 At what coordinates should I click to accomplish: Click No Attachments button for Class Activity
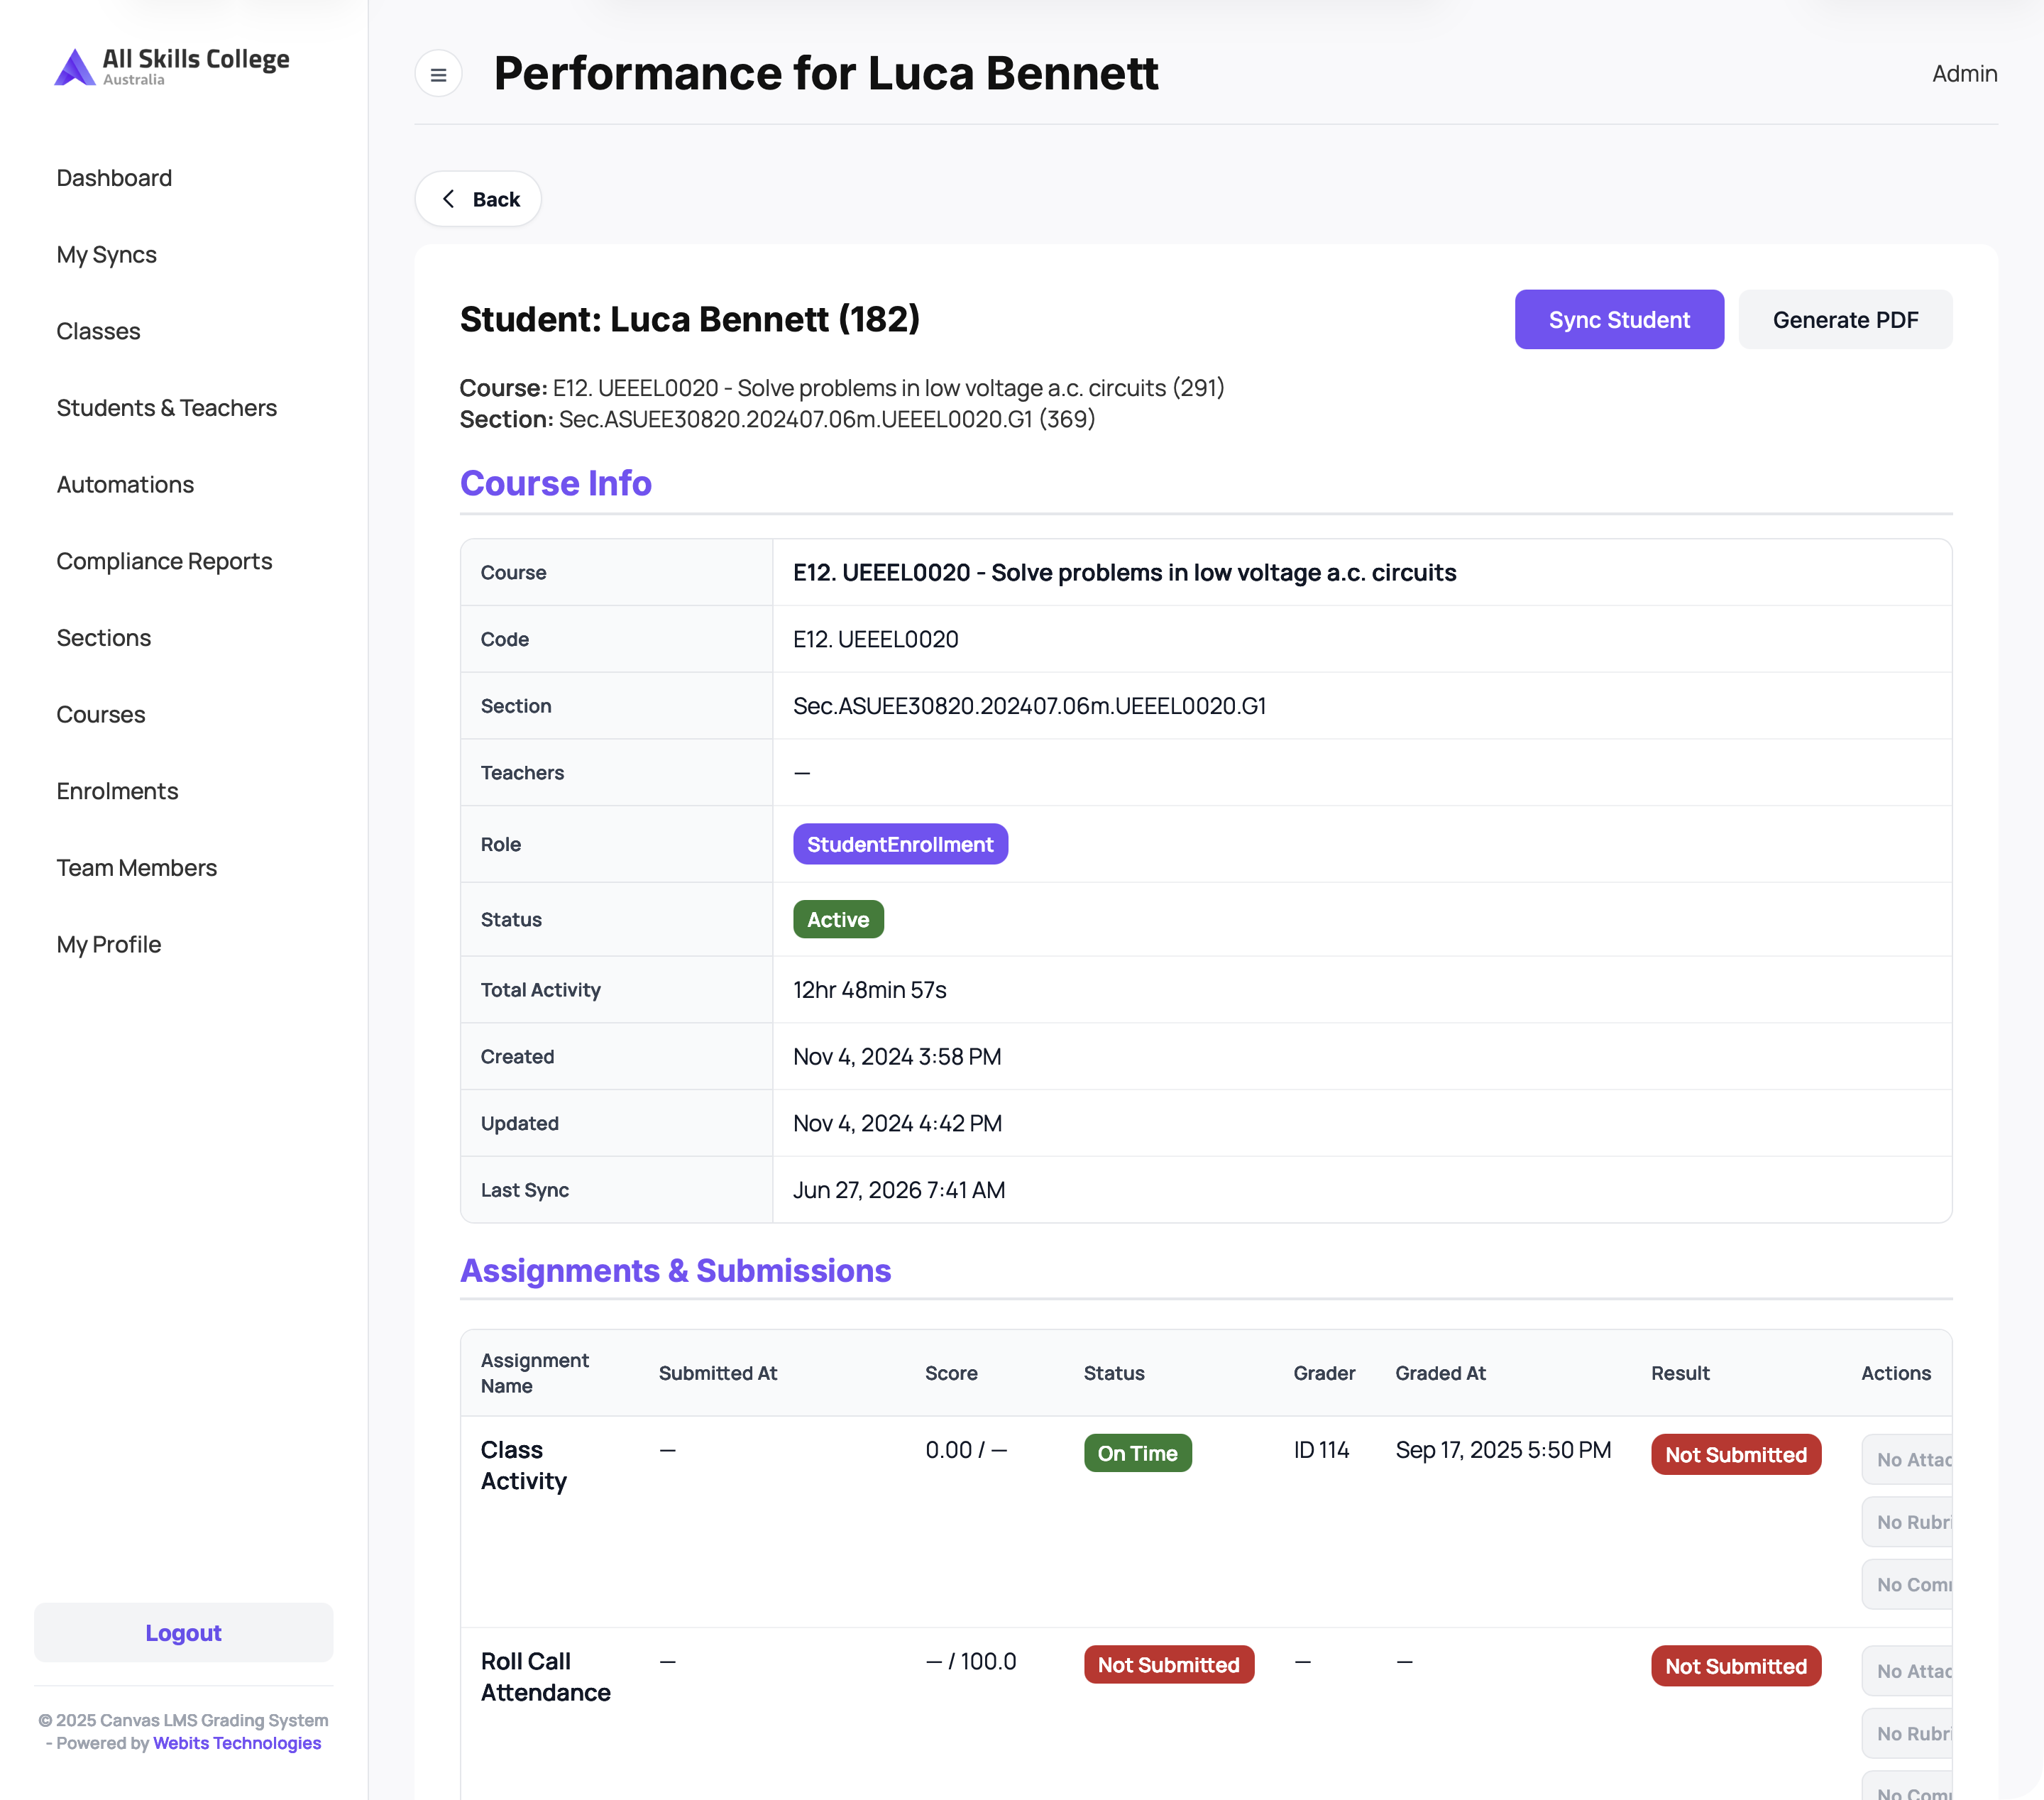coord(1907,1460)
